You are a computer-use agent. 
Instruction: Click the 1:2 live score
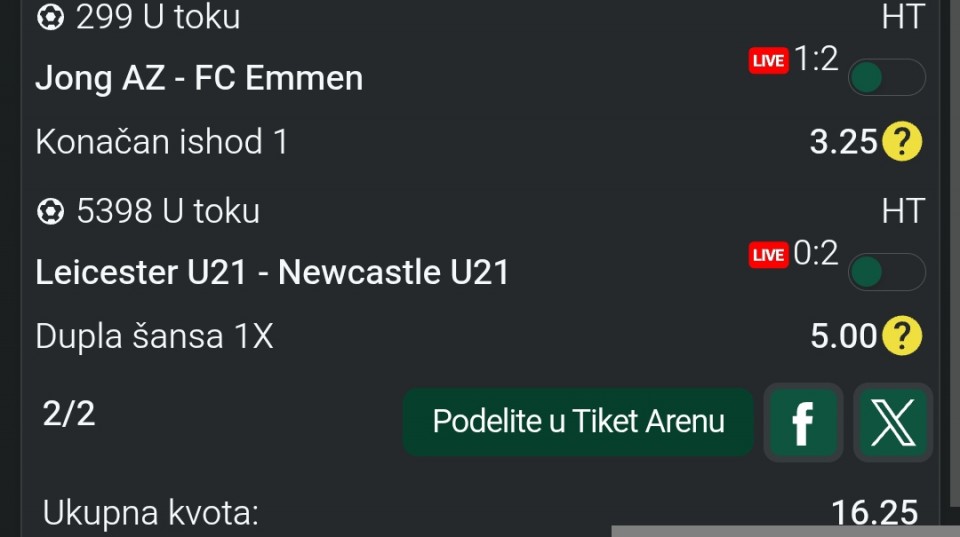(816, 60)
